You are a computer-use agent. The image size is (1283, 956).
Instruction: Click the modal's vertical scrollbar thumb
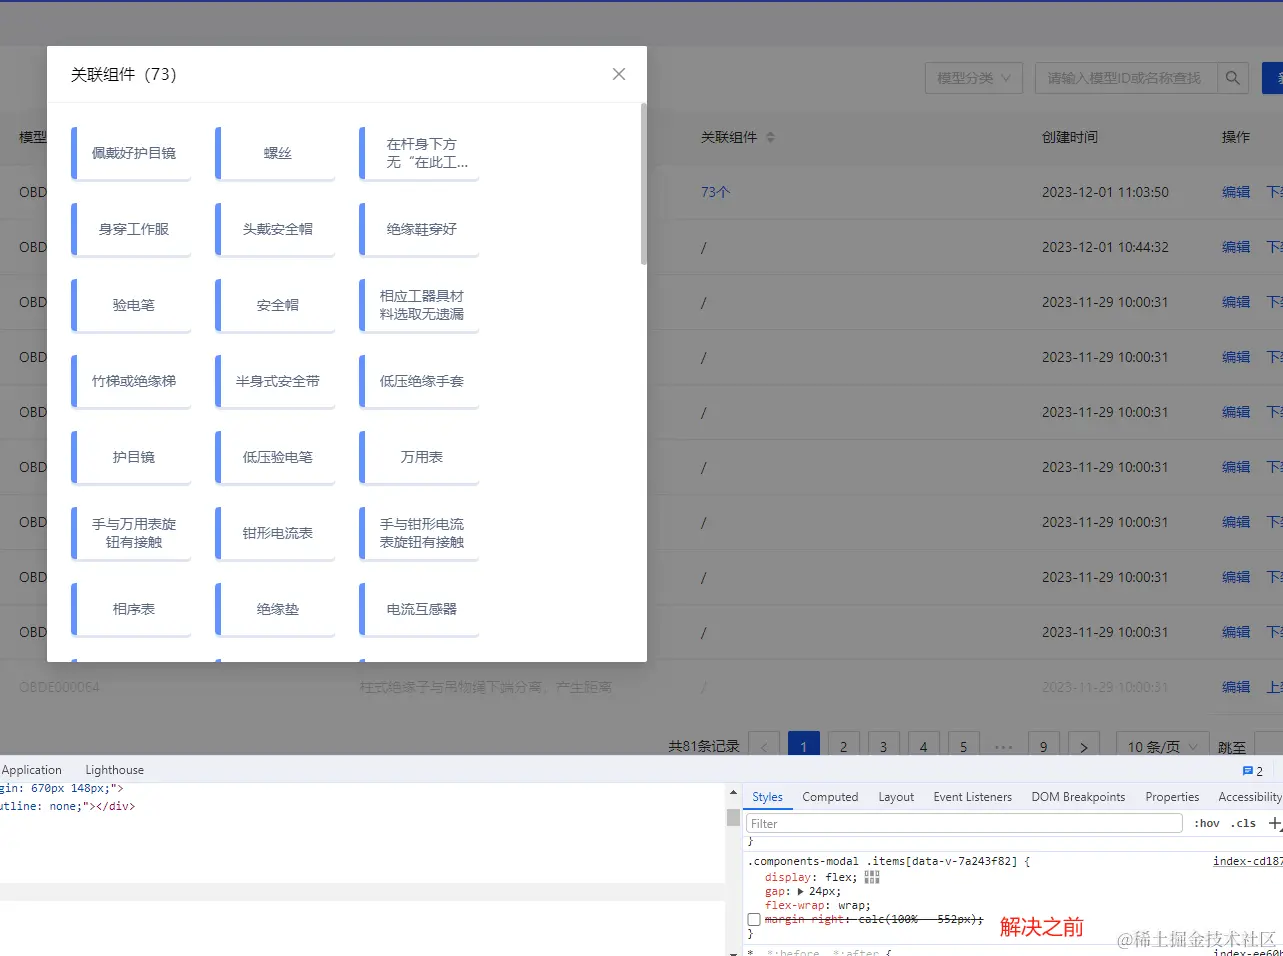pyautogui.click(x=643, y=184)
